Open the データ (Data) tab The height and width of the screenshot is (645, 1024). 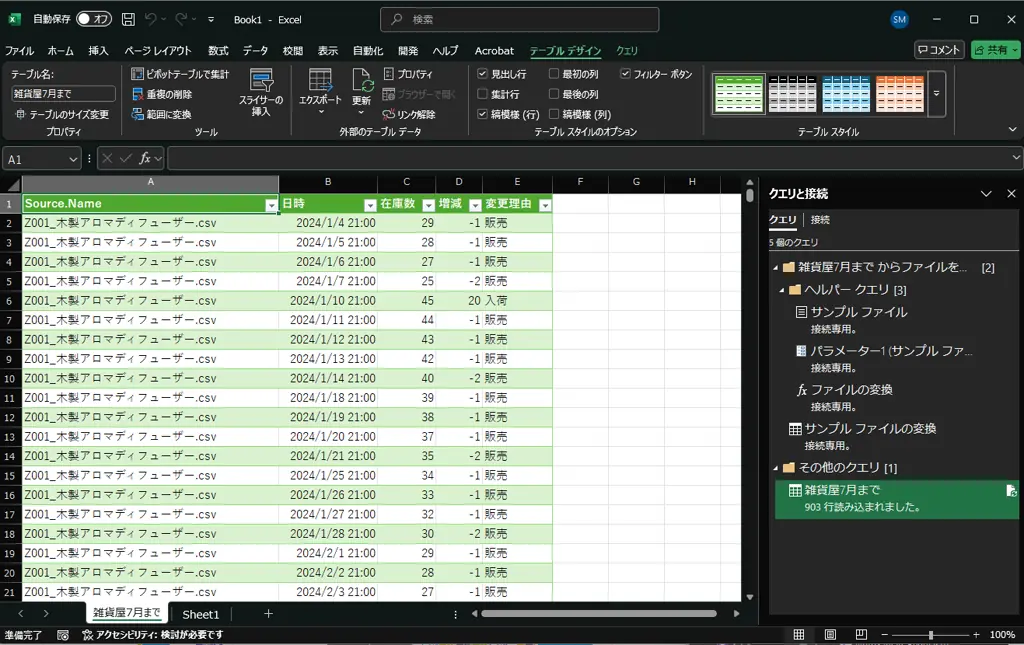(255, 50)
